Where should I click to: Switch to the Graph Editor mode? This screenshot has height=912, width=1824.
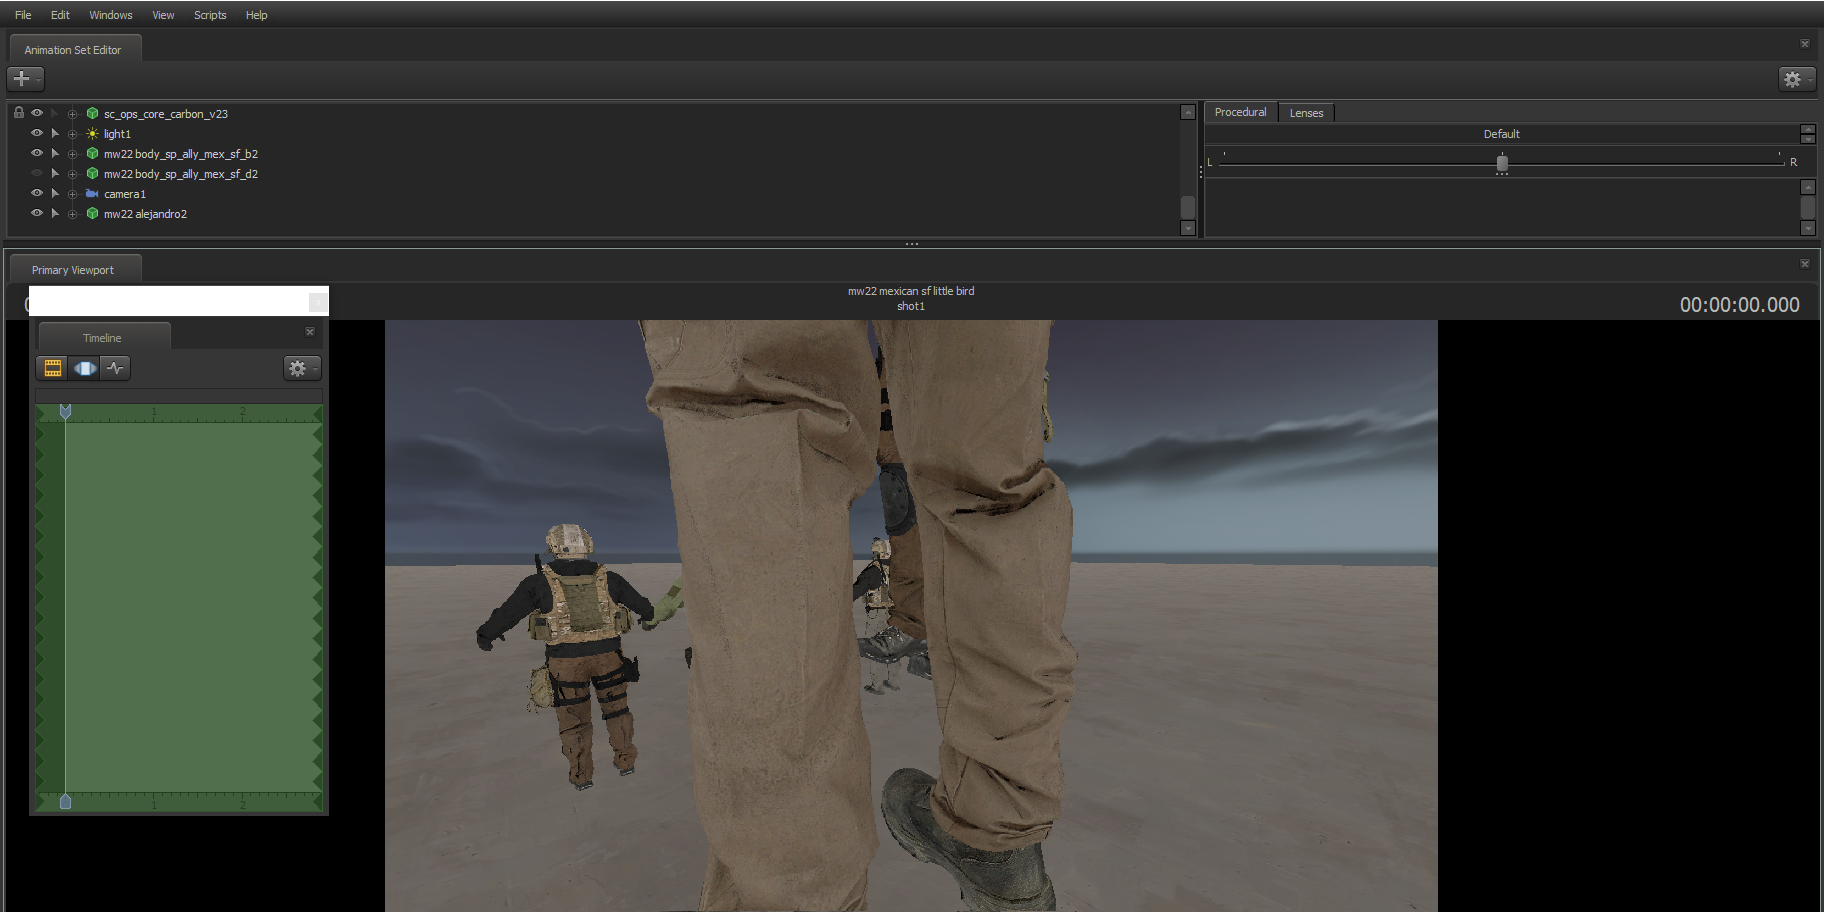115,368
